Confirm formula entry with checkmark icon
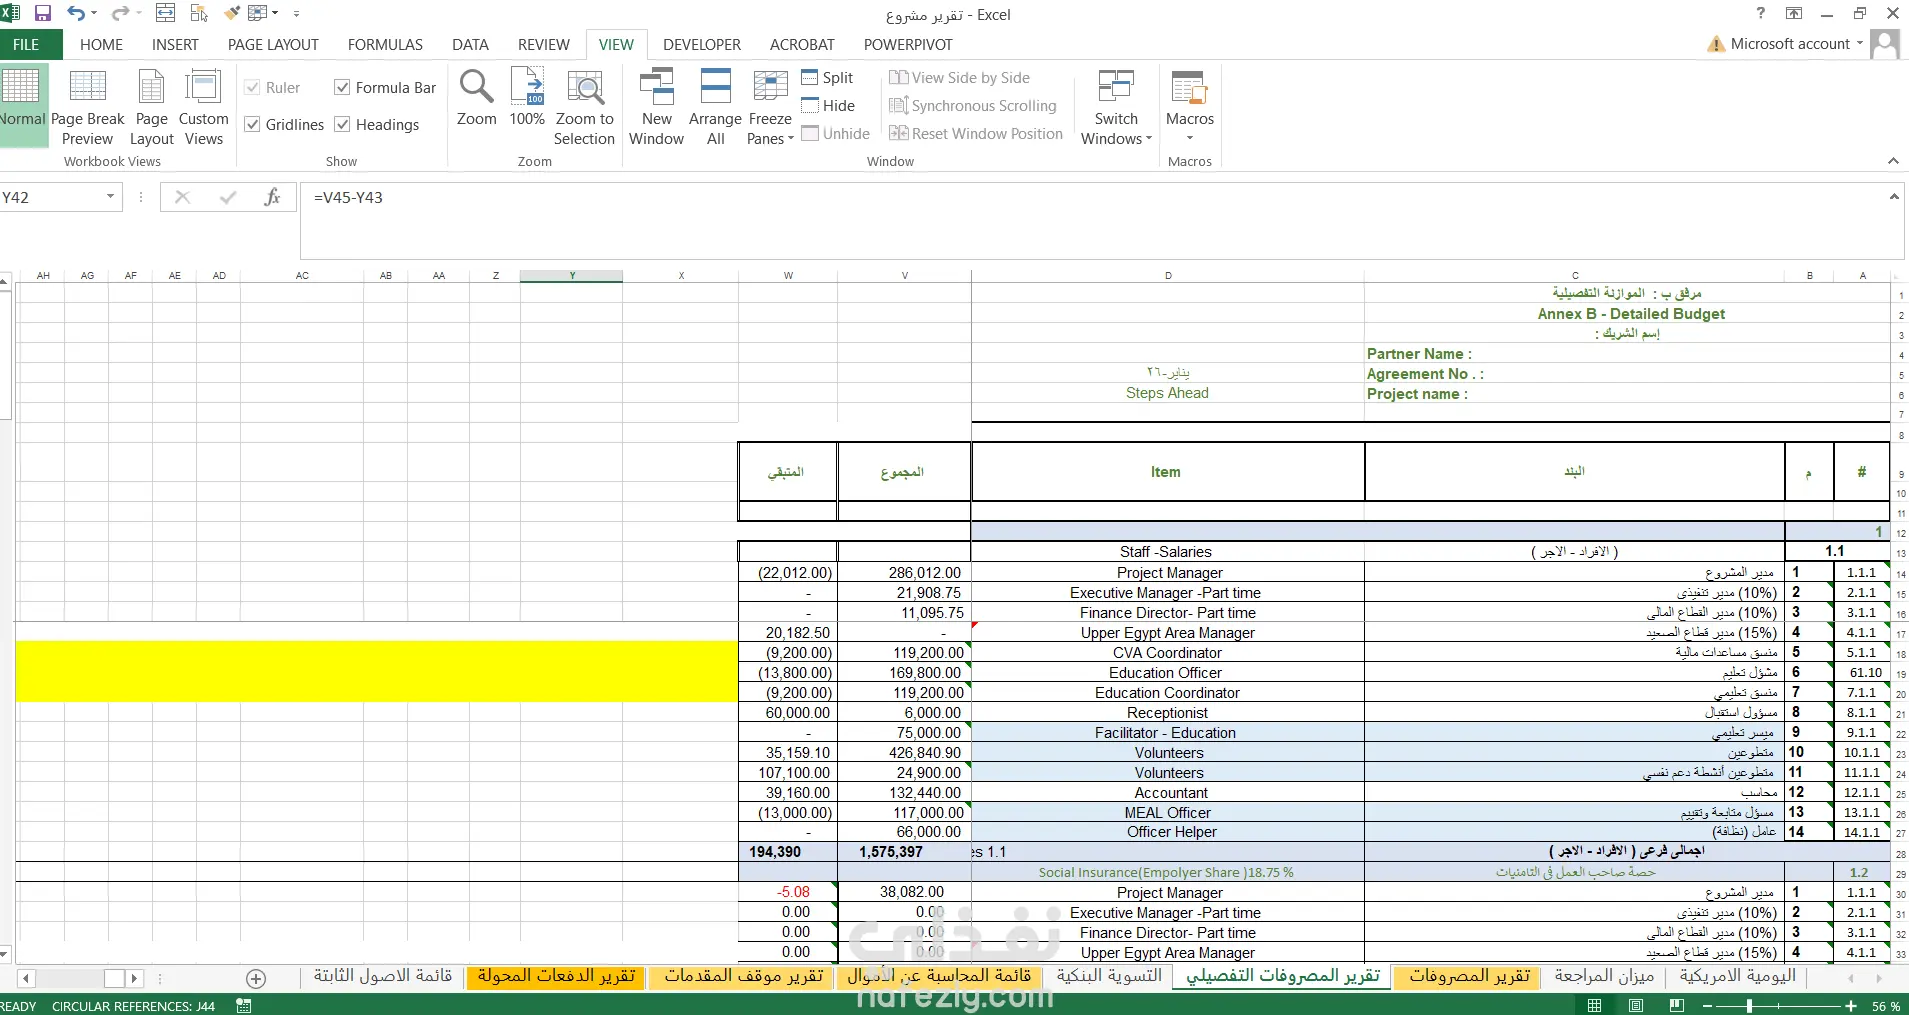 click(228, 198)
